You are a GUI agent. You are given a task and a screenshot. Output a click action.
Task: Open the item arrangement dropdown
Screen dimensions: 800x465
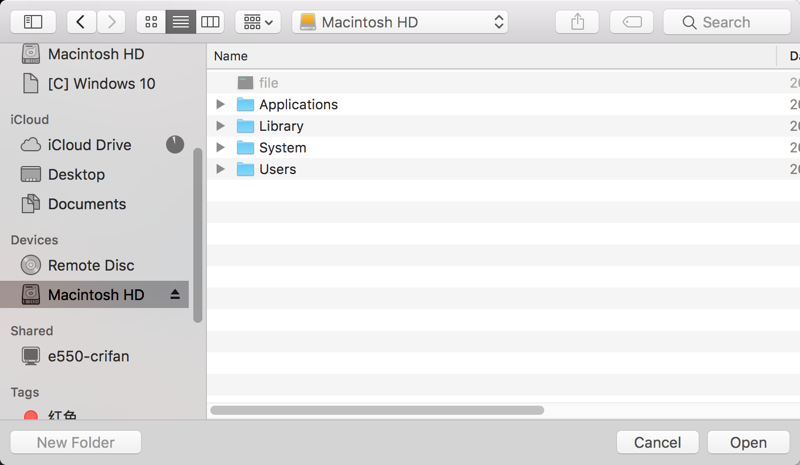[x=258, y=22]
